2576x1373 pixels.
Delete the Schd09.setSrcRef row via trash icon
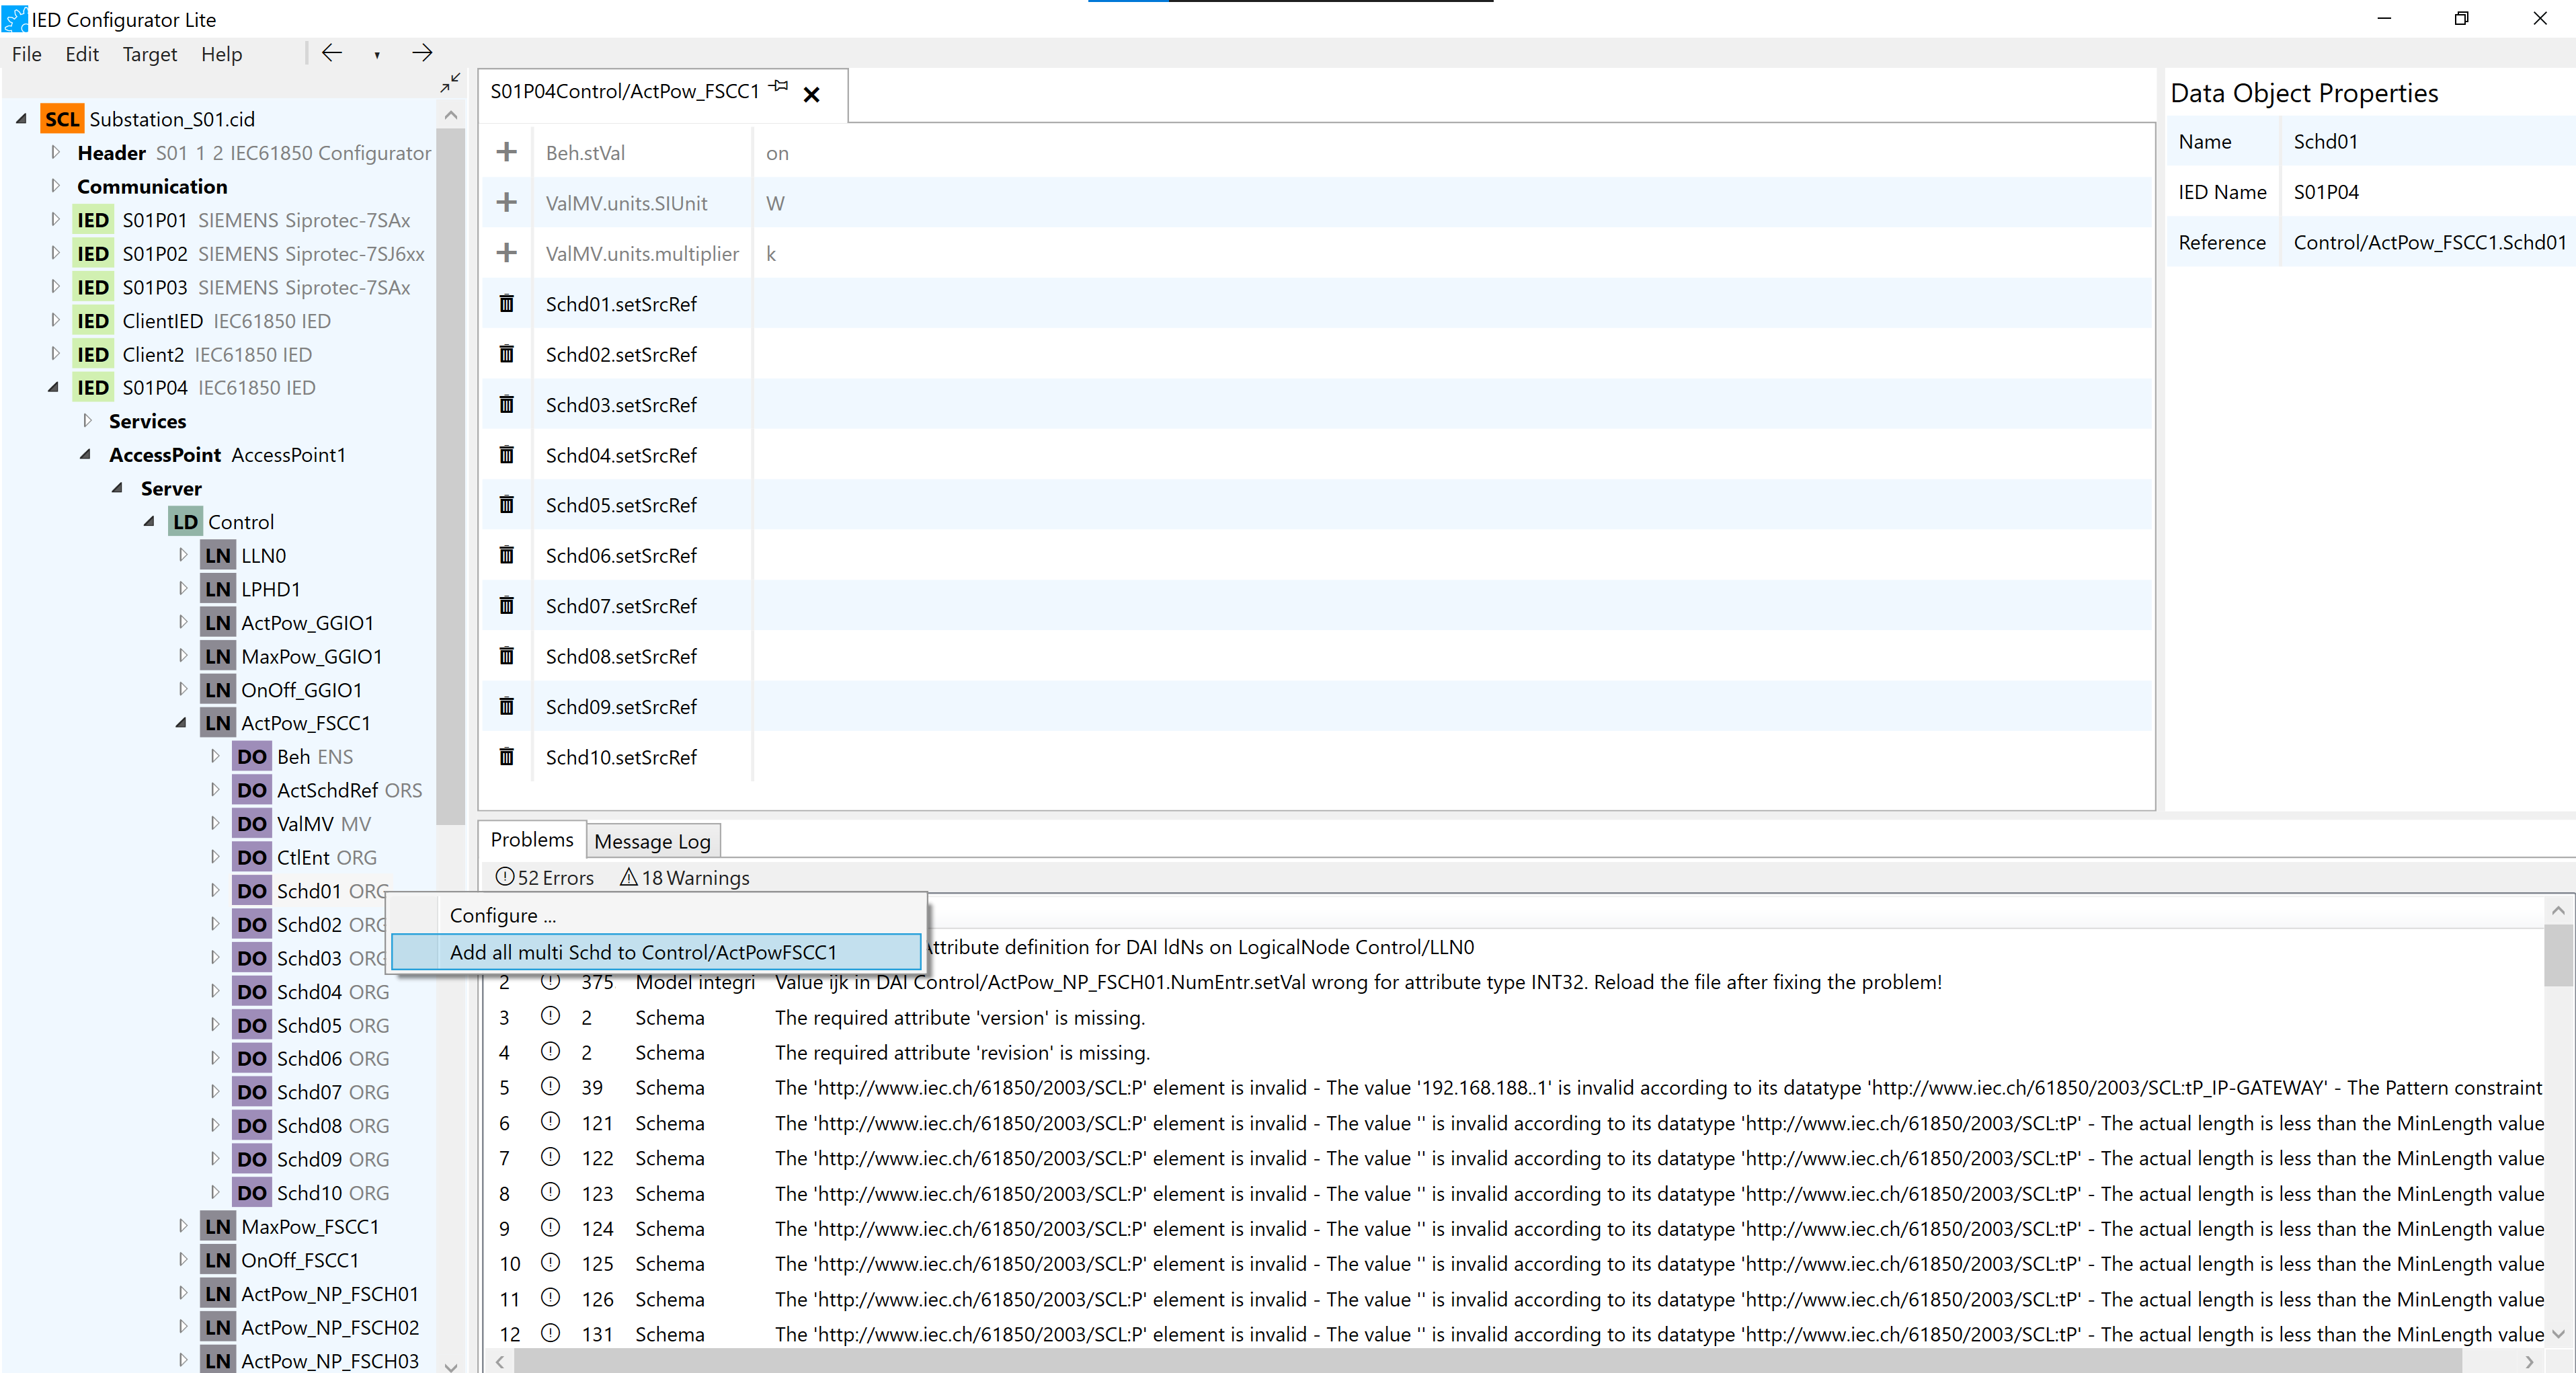pos(506,707)
